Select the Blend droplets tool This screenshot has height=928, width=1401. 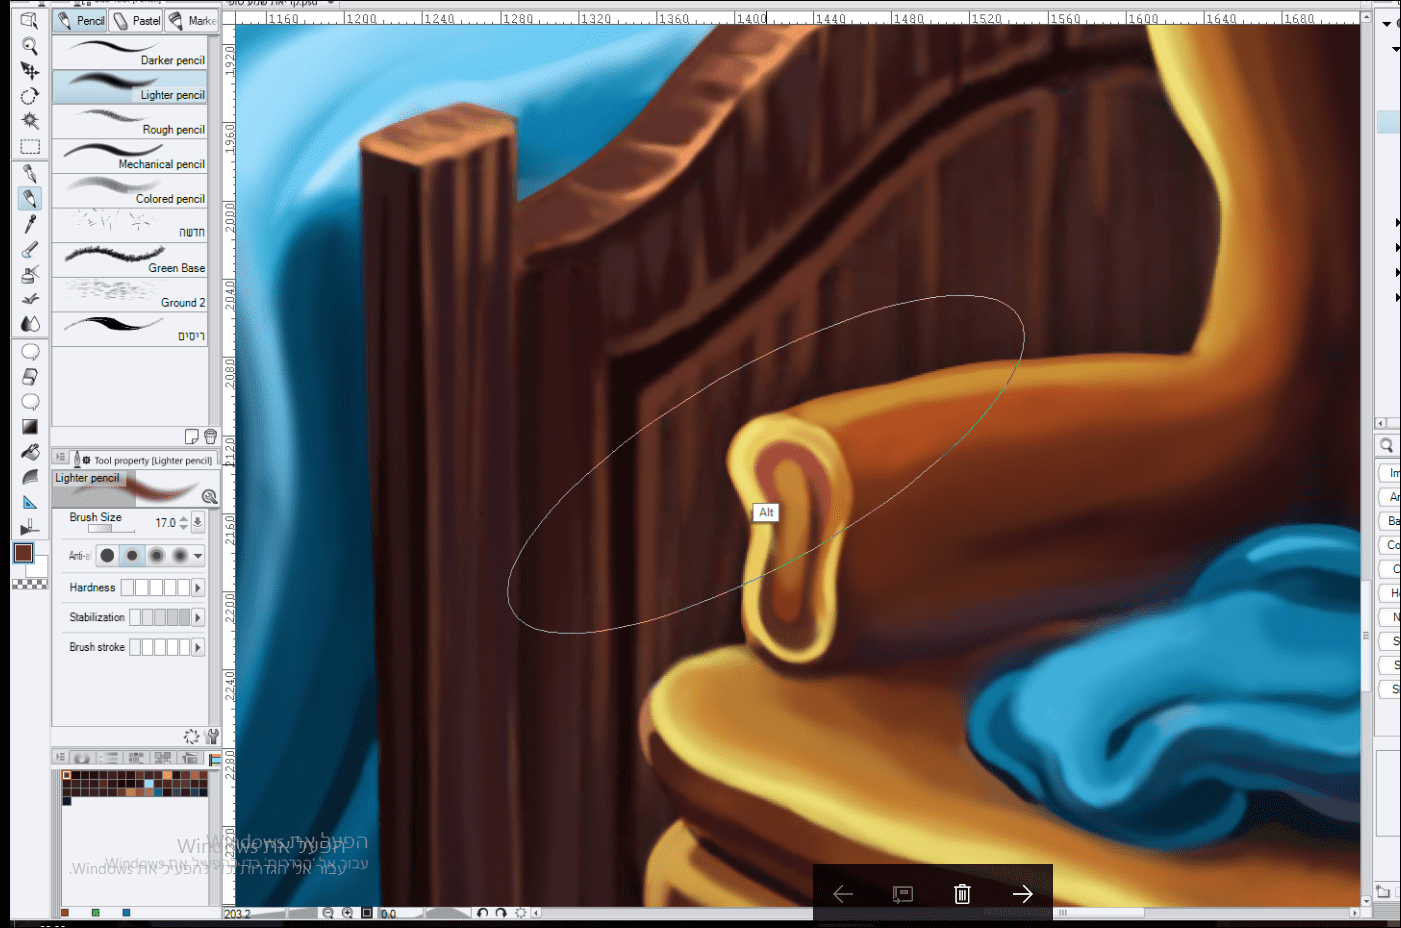(30, 323)
